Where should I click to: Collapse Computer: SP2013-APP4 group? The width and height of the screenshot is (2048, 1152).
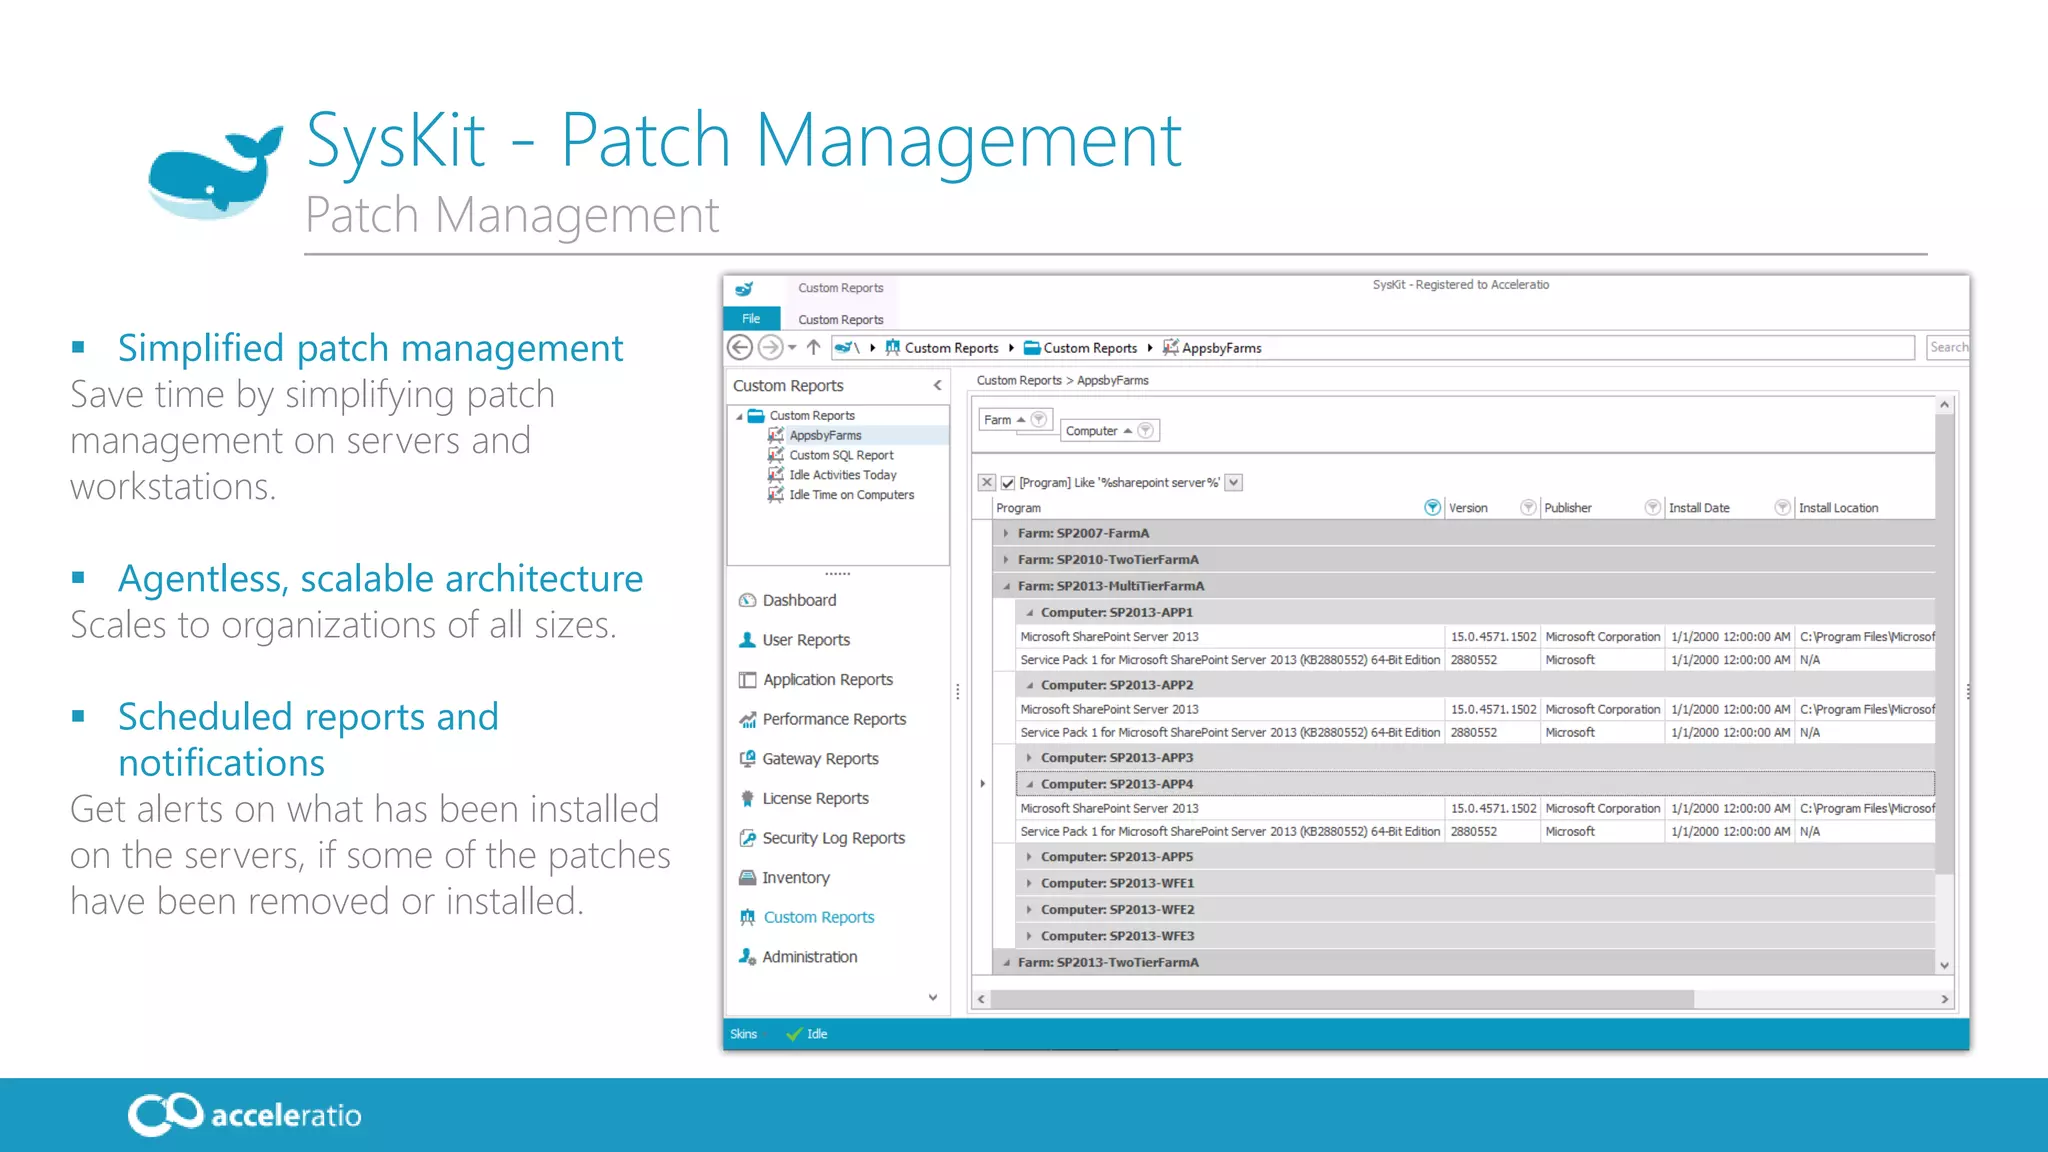pos(1029,784)
